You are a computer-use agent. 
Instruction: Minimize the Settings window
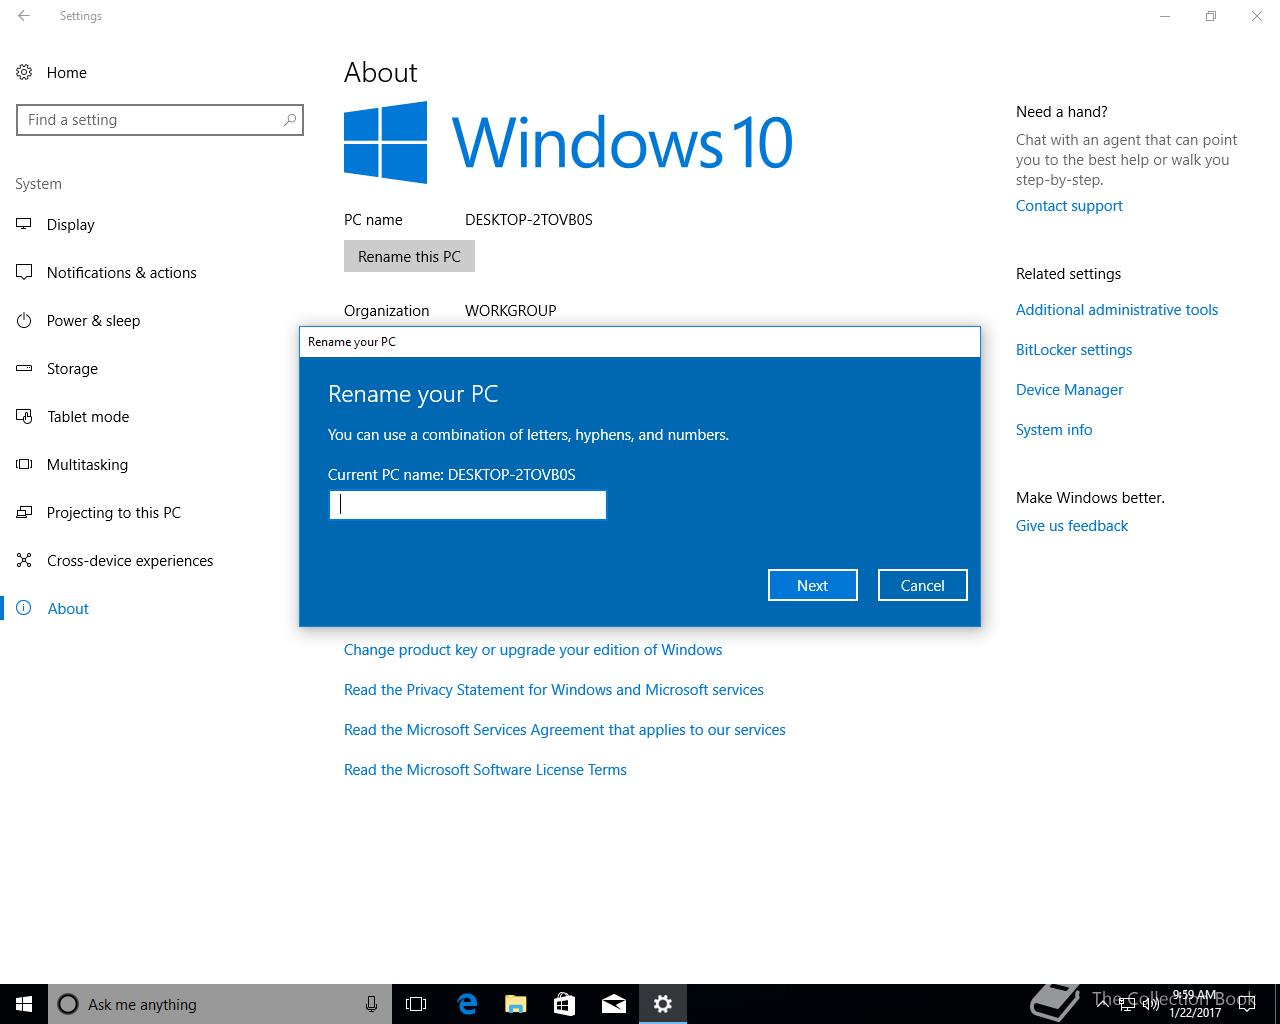1165,16
